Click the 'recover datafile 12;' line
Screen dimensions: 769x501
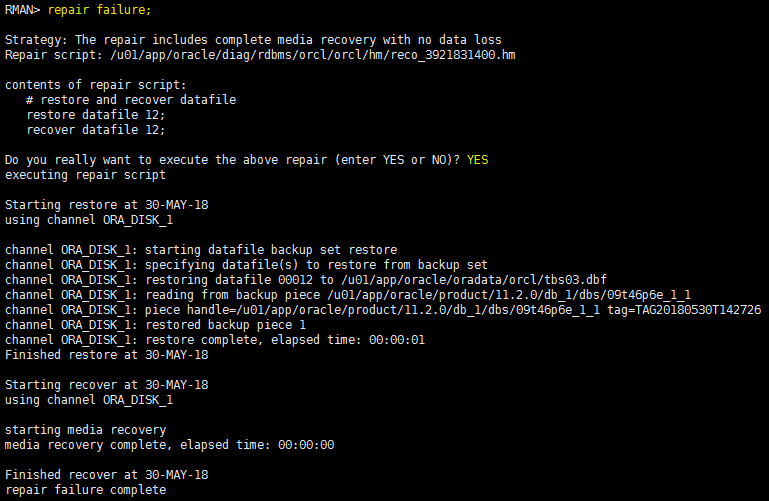pyautogui.click(x=96, y=130)
